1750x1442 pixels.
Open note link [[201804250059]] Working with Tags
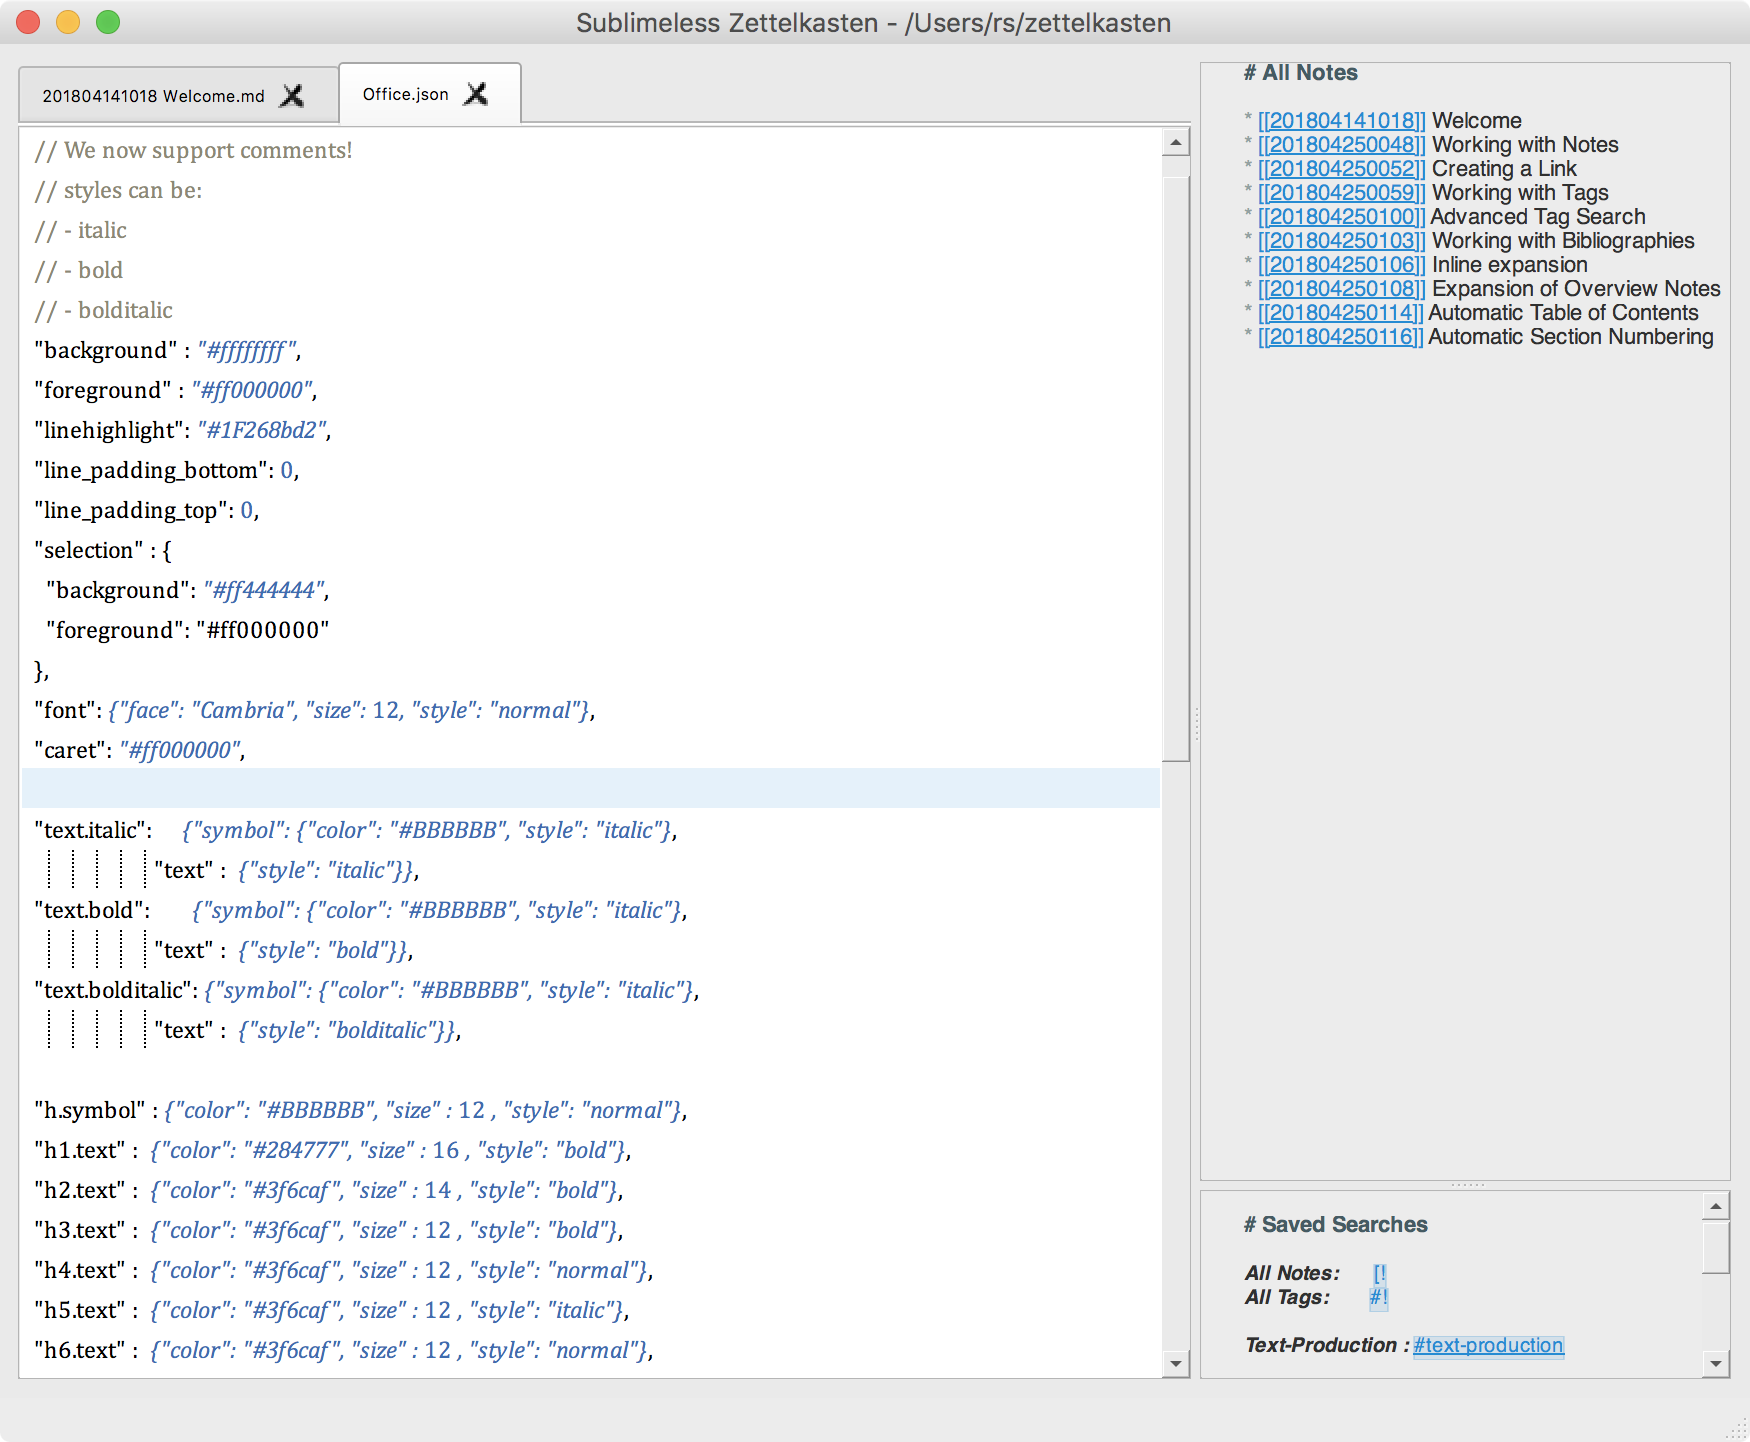coord(1341,193)
